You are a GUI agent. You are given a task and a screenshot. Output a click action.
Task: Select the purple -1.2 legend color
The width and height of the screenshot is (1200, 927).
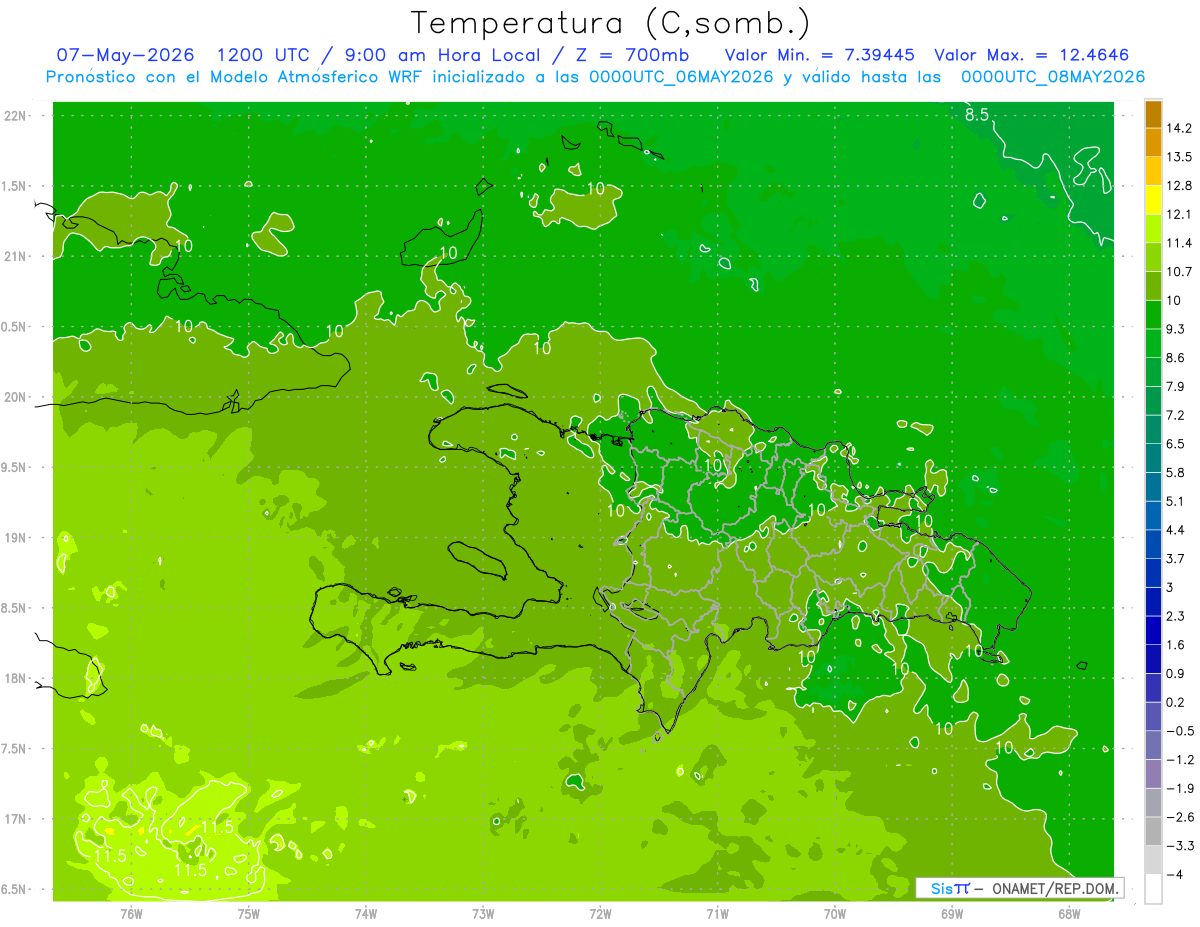click(1153, 745)
